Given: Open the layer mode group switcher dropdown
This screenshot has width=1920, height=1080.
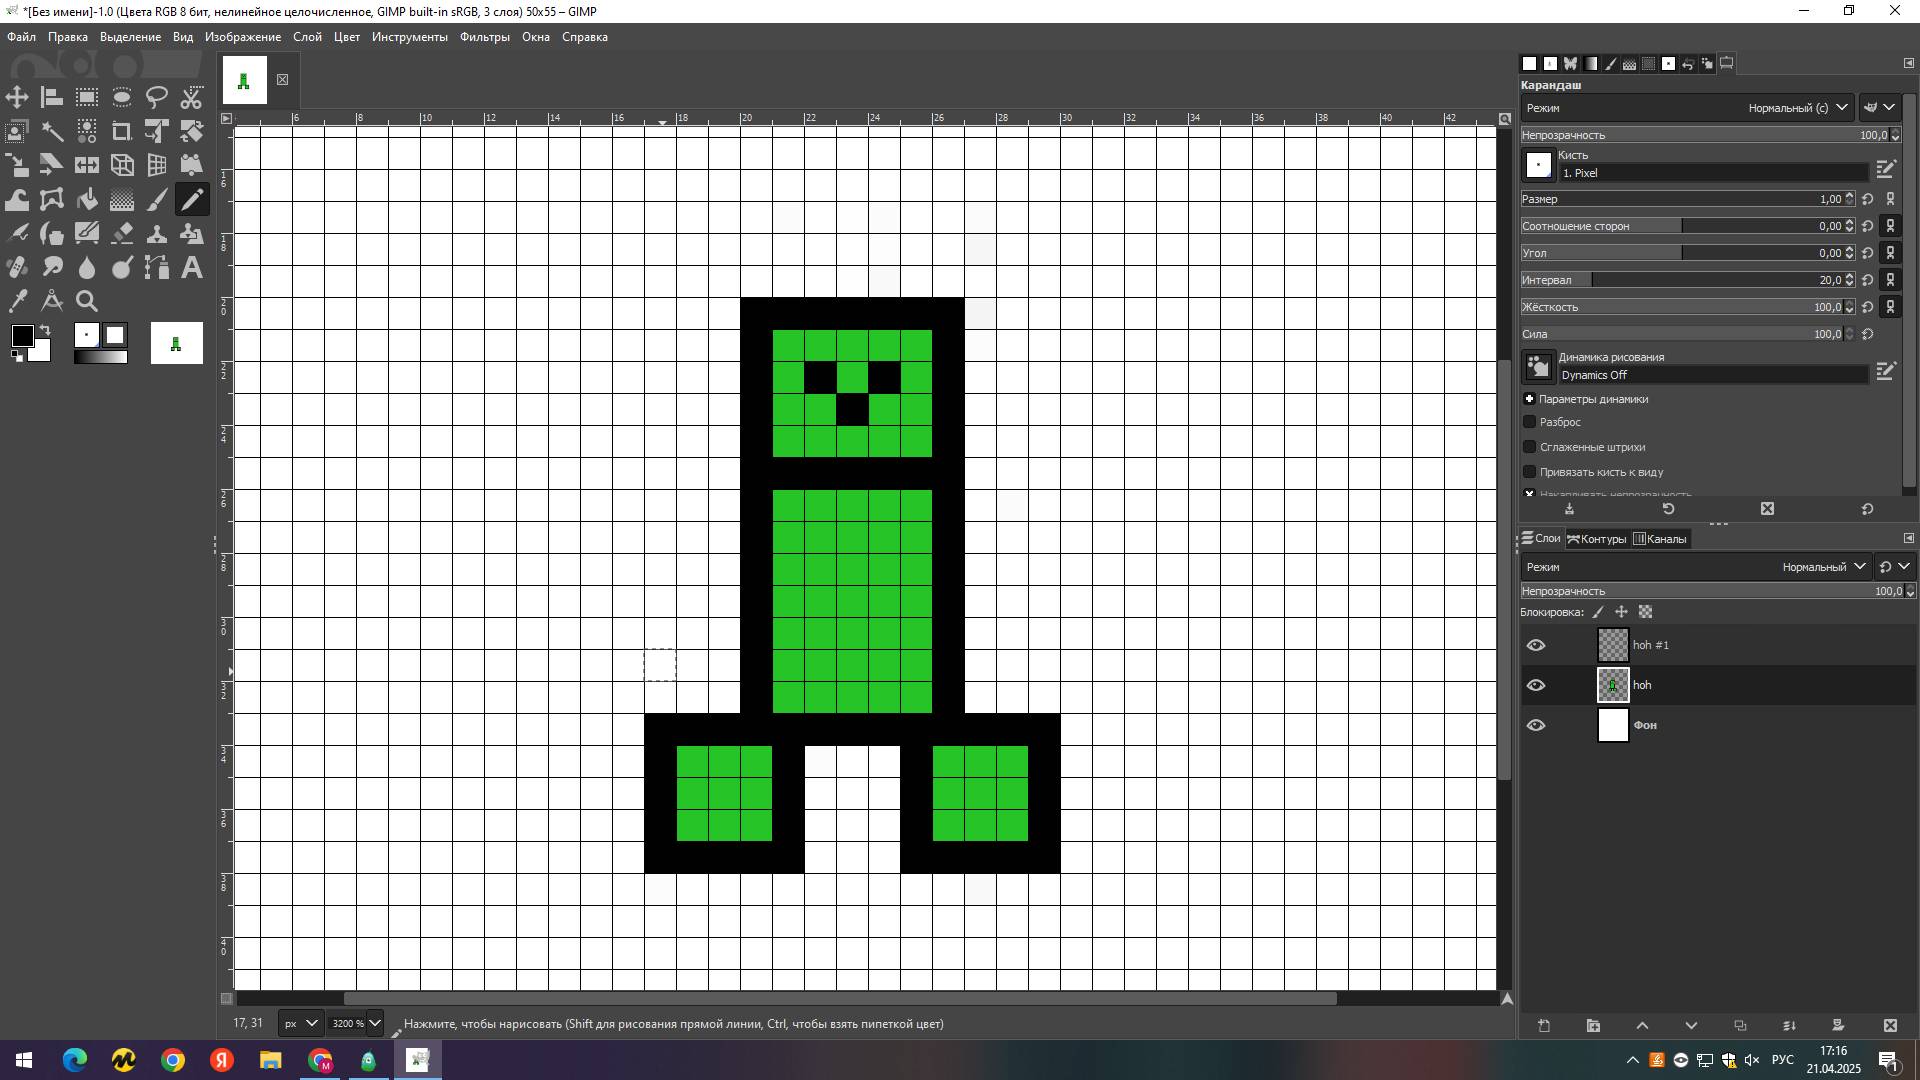Looking at the screenshot, I should [1894, 567].
